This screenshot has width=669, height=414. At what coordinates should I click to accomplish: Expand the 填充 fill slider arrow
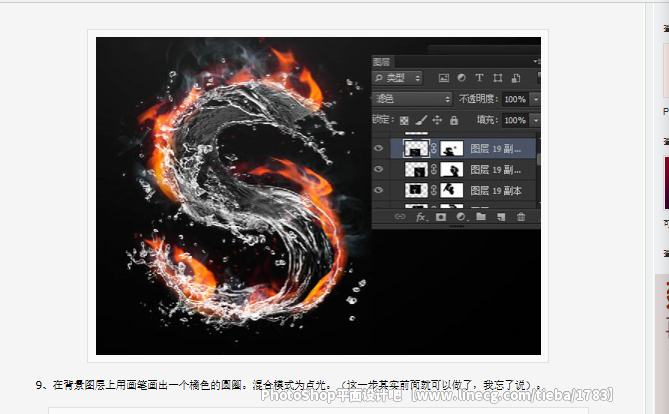(x=535, y=120)
